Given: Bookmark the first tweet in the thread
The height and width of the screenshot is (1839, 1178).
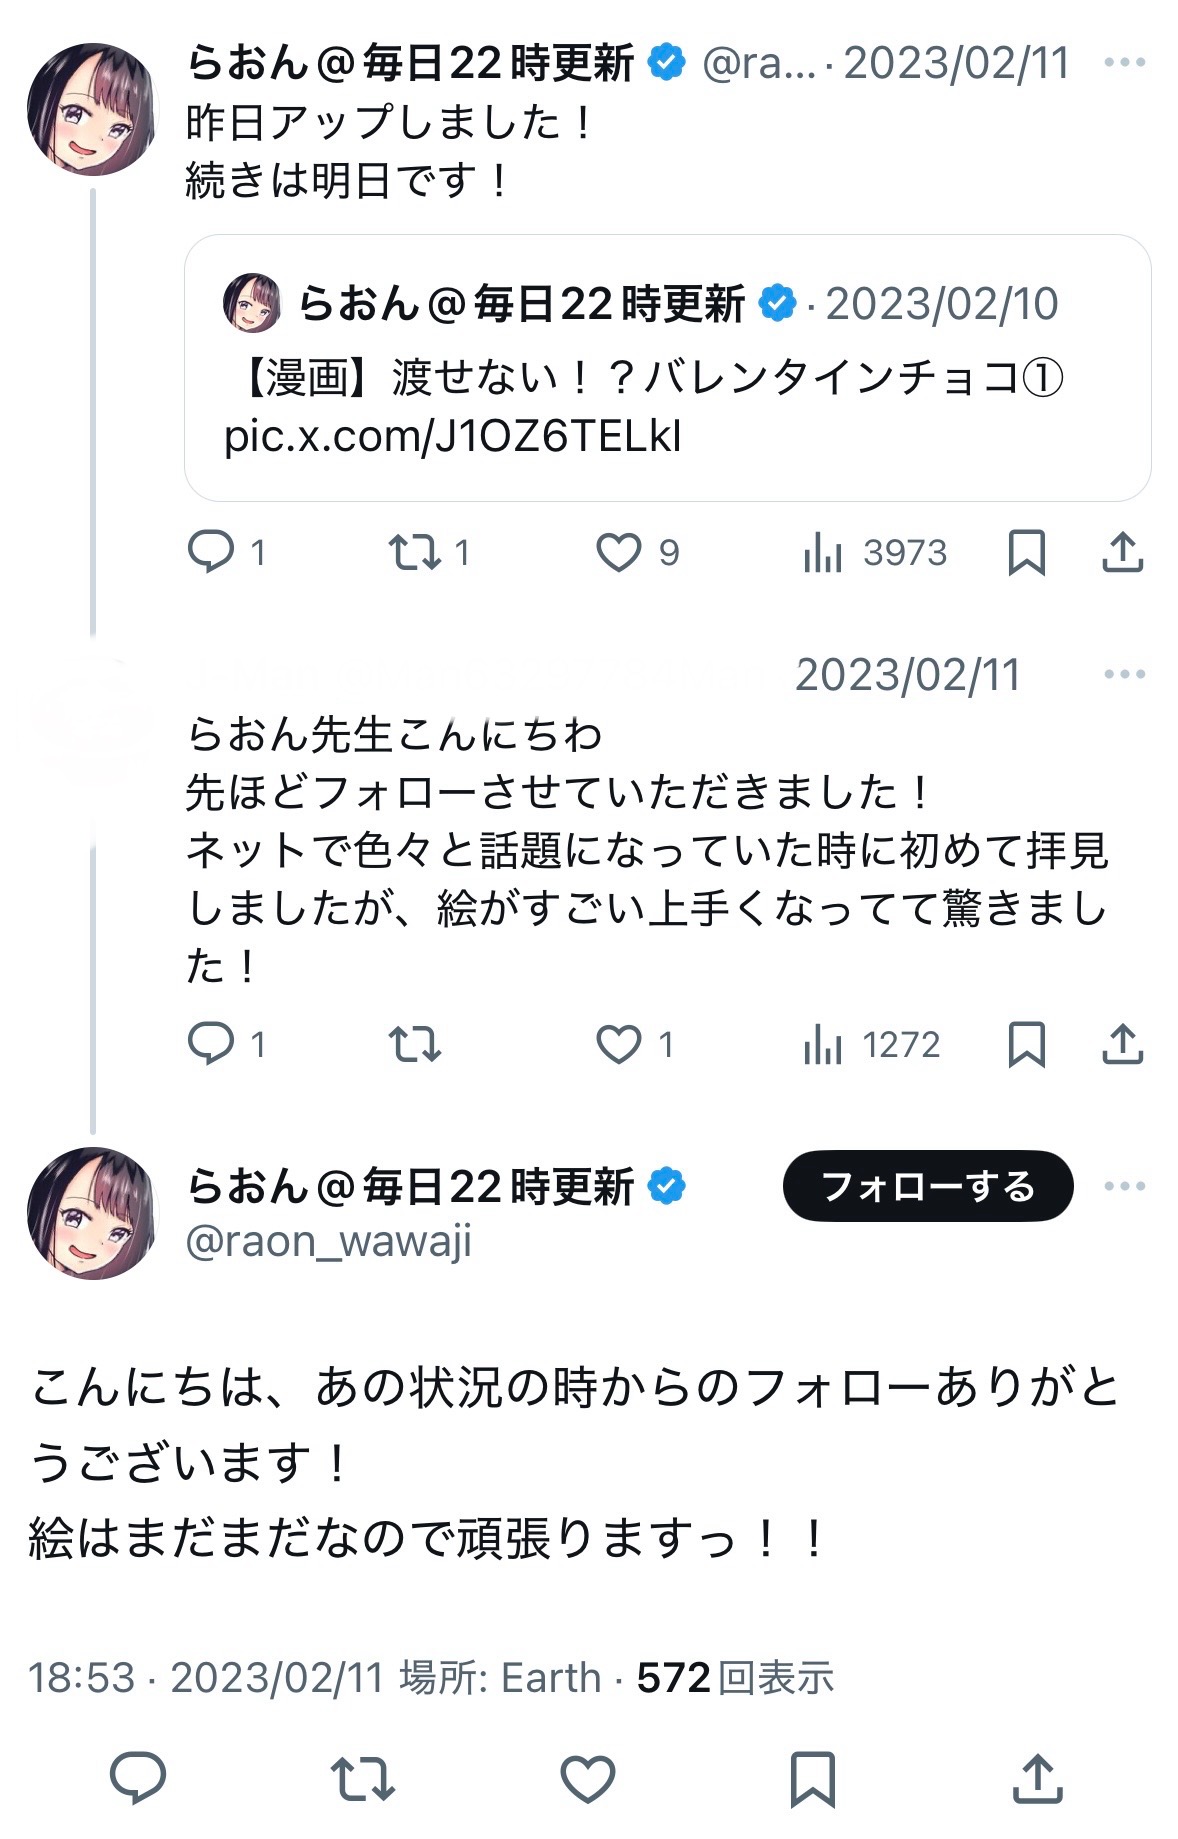Looking at the screenshot, I should tap(1027, 552).
